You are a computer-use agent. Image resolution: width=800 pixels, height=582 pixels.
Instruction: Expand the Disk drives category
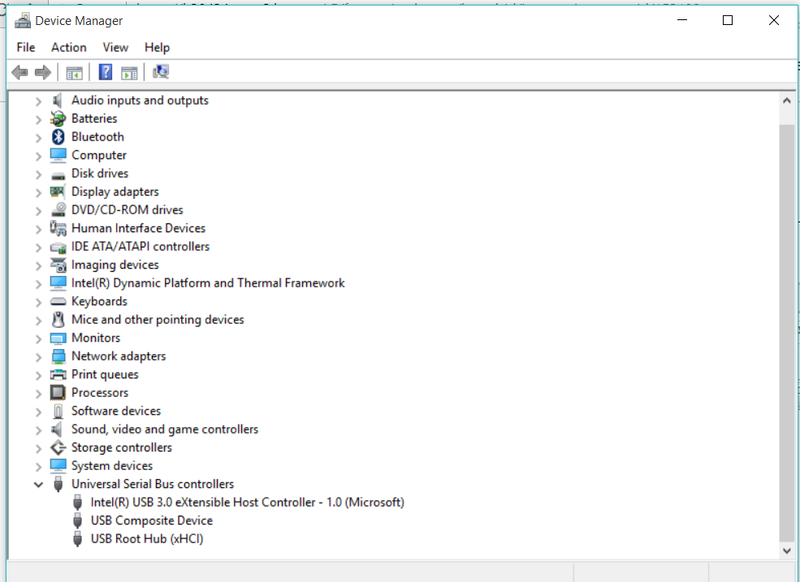tap(38, 174)
